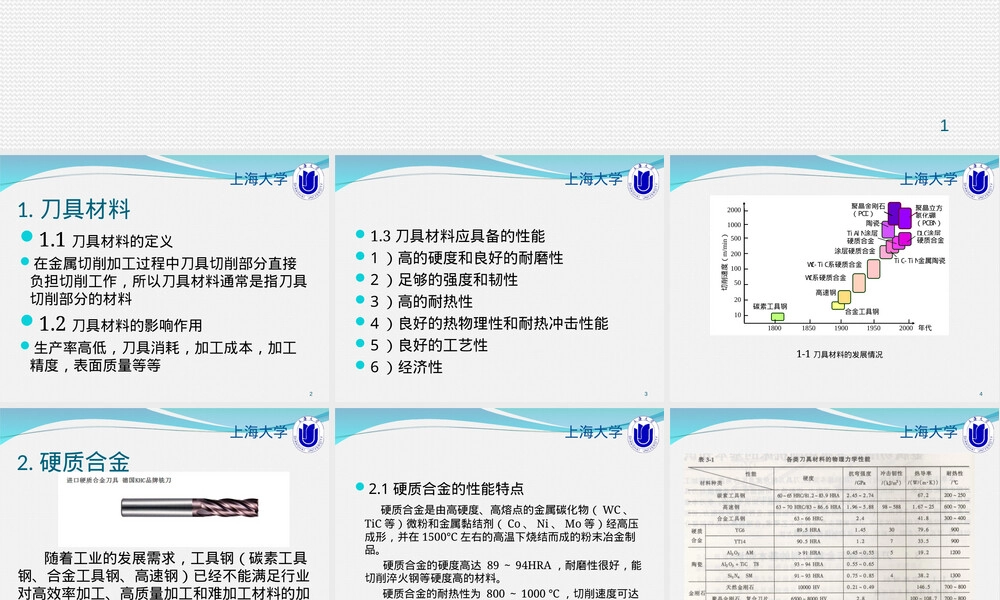Image resolution: width=1000 pixels, height=600 pixels.
Task: Click the page number 1 on the top slide
Action: [945, 126]
